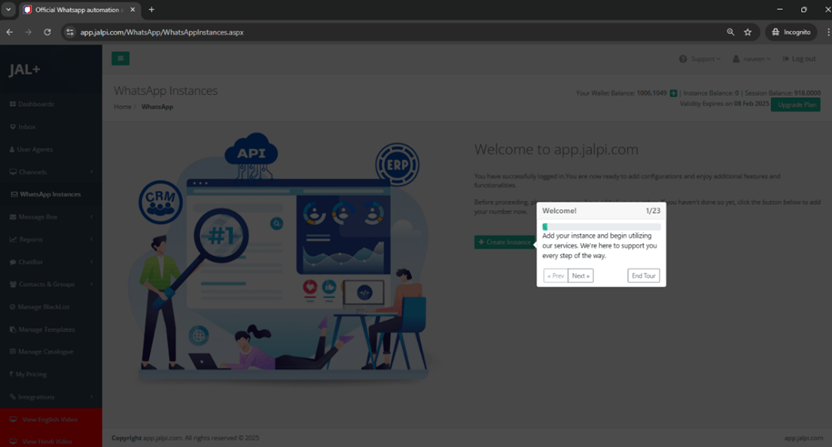The width and height of the screenshot is (832, 447).
Task: Click the green sidebar toggle hamburger icon
Action: click(120, 58)
